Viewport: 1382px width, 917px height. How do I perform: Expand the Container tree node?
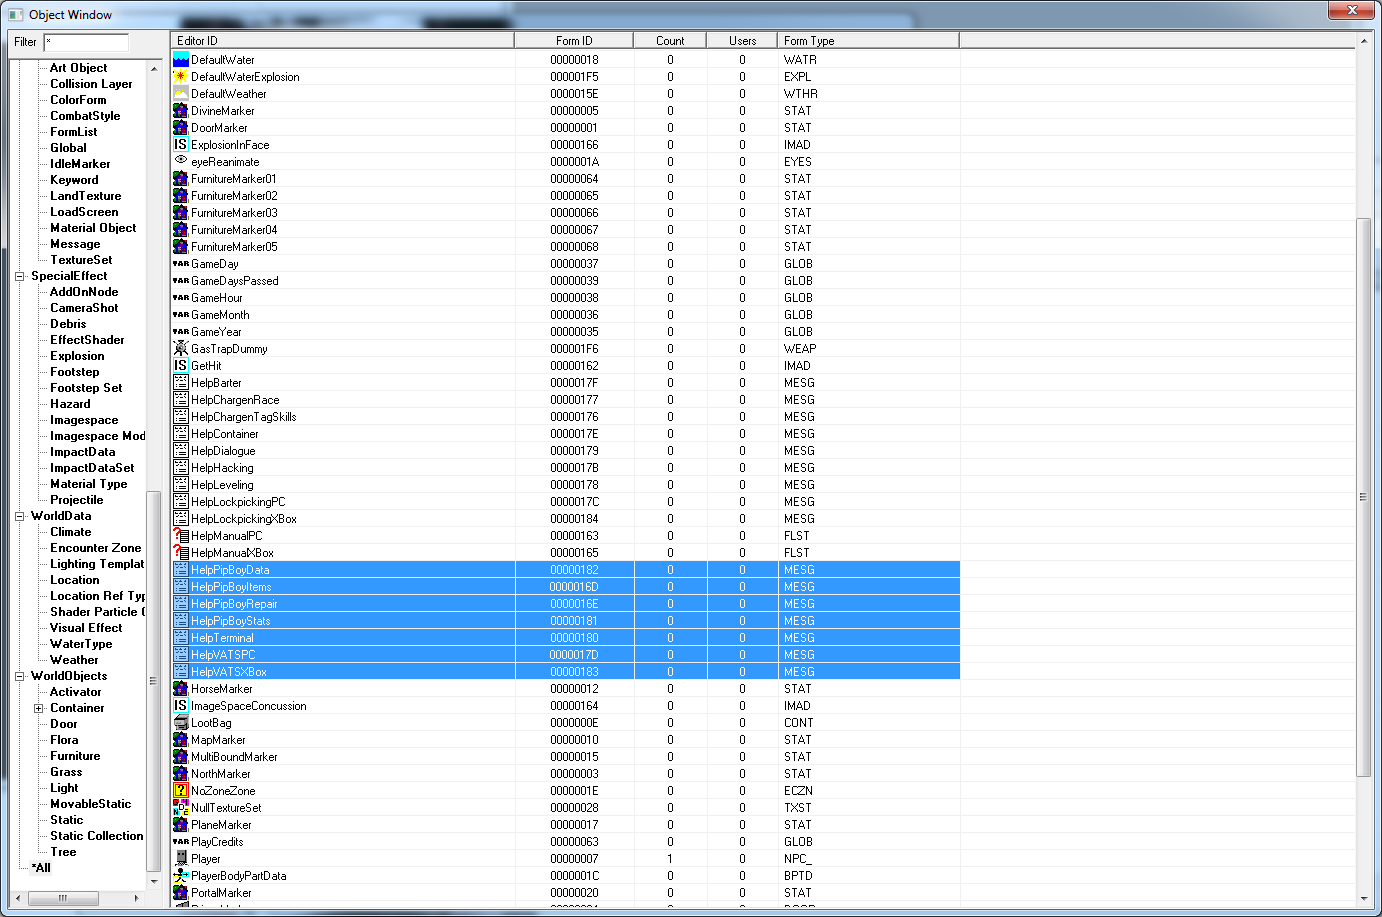39,708
